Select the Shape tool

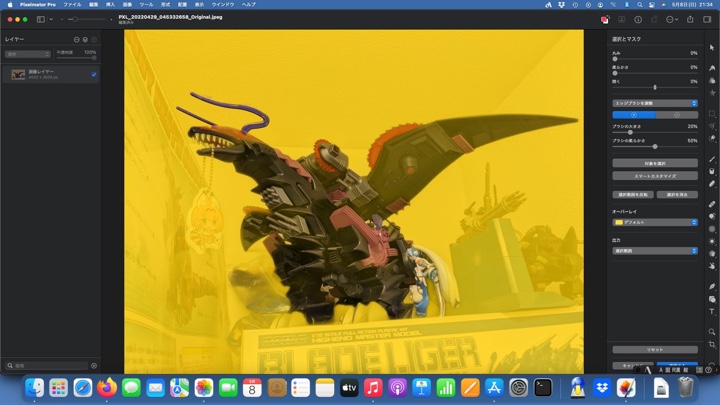click(712, 299)
